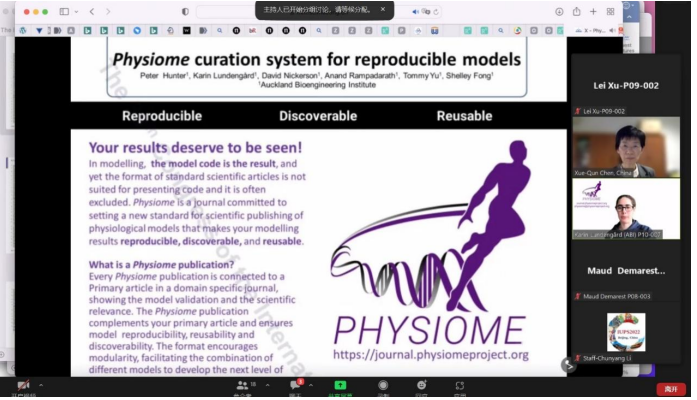
Task: Open the Participants panel icon
Action: point(241,384)
